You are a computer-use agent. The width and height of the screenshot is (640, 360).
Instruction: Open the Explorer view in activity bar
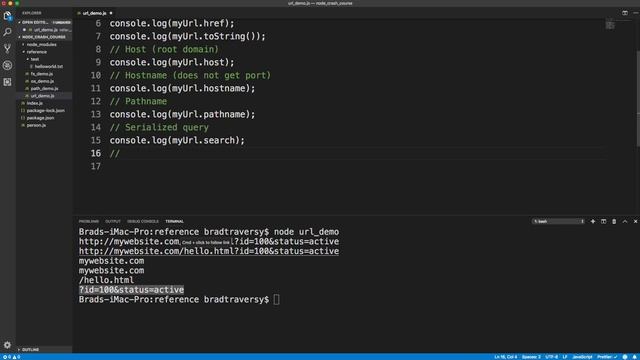[7, 16]
